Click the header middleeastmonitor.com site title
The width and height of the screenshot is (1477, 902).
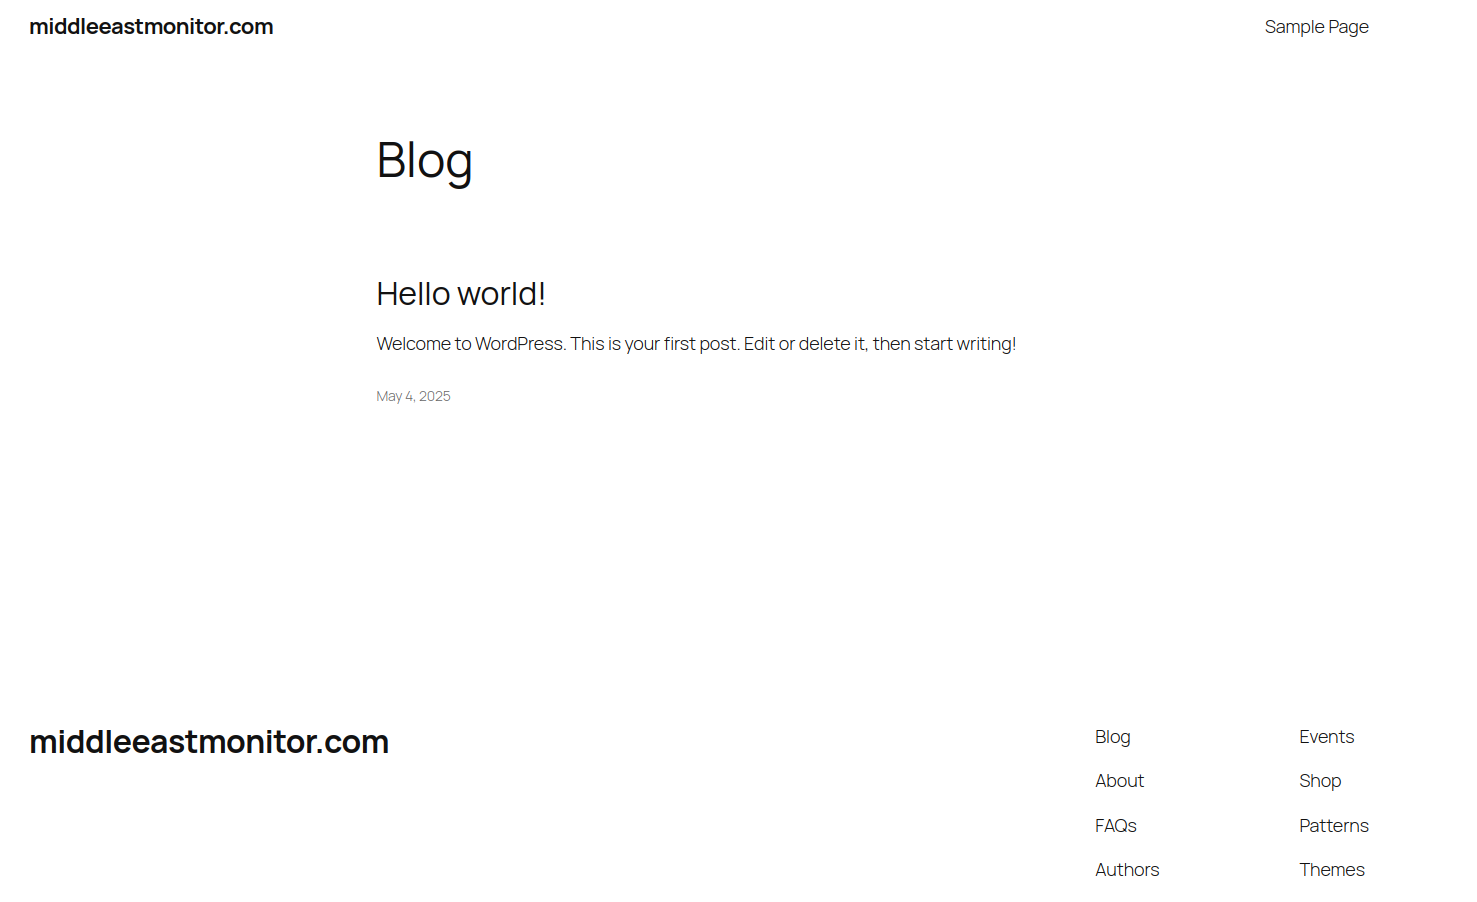coord(151,27)
